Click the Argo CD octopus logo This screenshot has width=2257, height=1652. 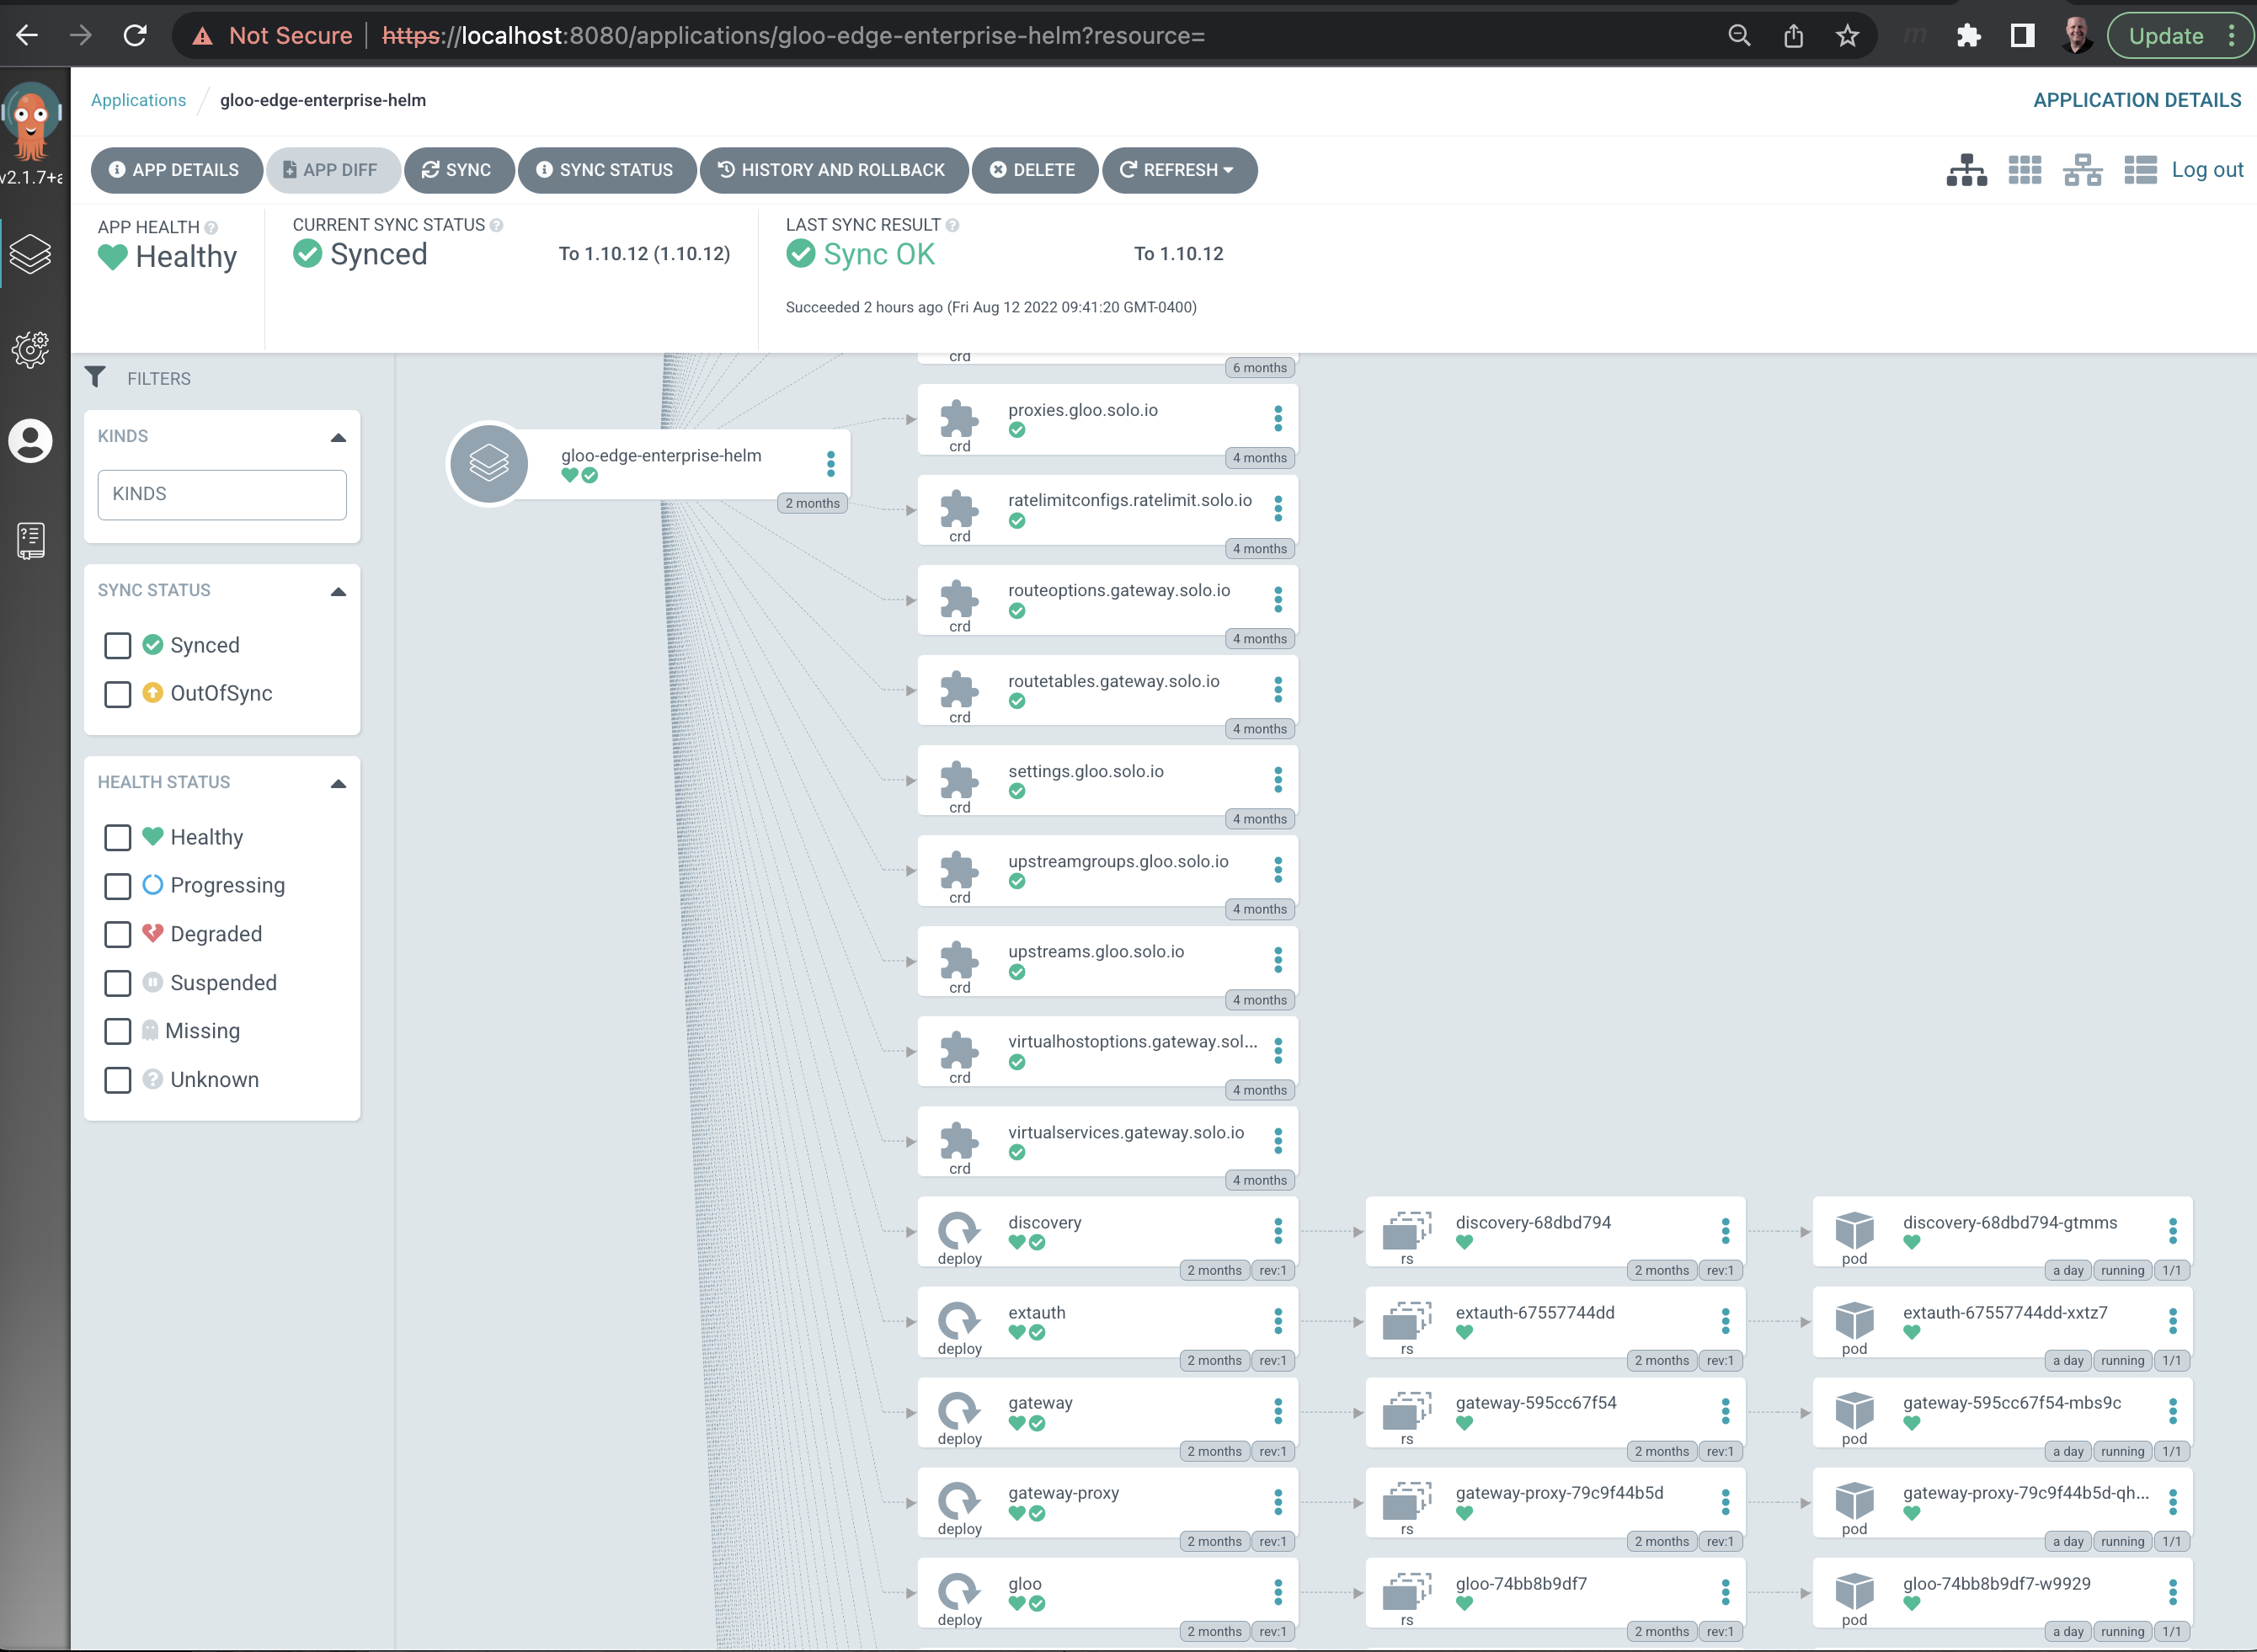tap(32, 120)
